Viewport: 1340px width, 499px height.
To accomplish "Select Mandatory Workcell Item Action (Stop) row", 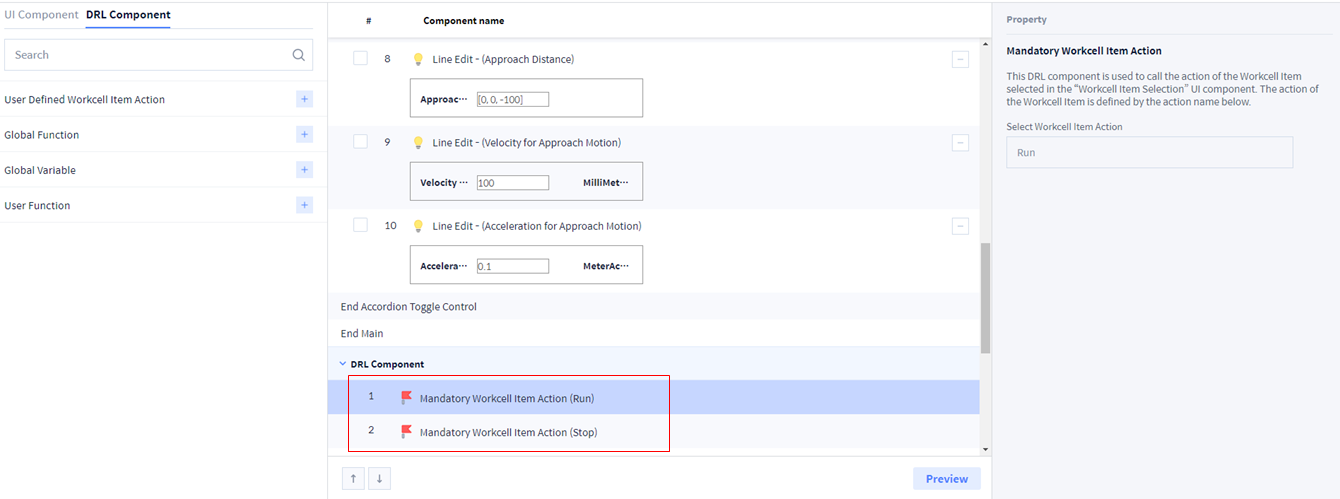I will (x=508, y=432).
